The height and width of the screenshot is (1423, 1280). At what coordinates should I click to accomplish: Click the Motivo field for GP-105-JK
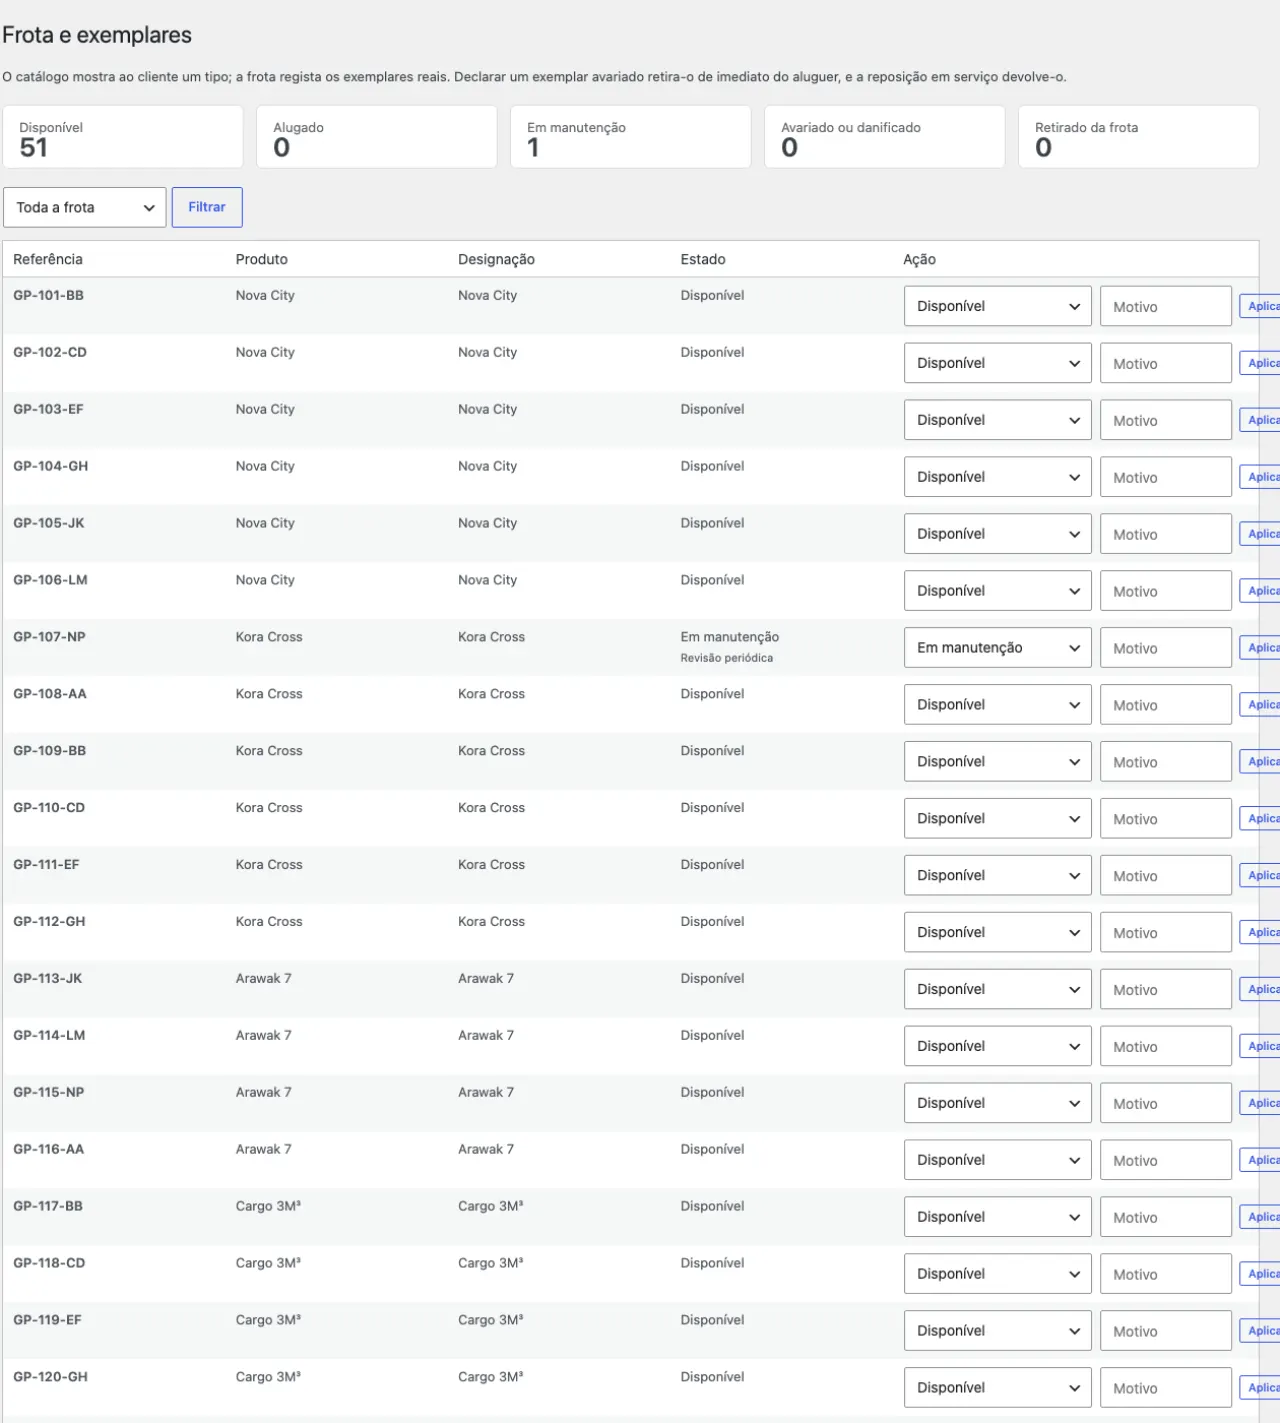[1166, 534]
